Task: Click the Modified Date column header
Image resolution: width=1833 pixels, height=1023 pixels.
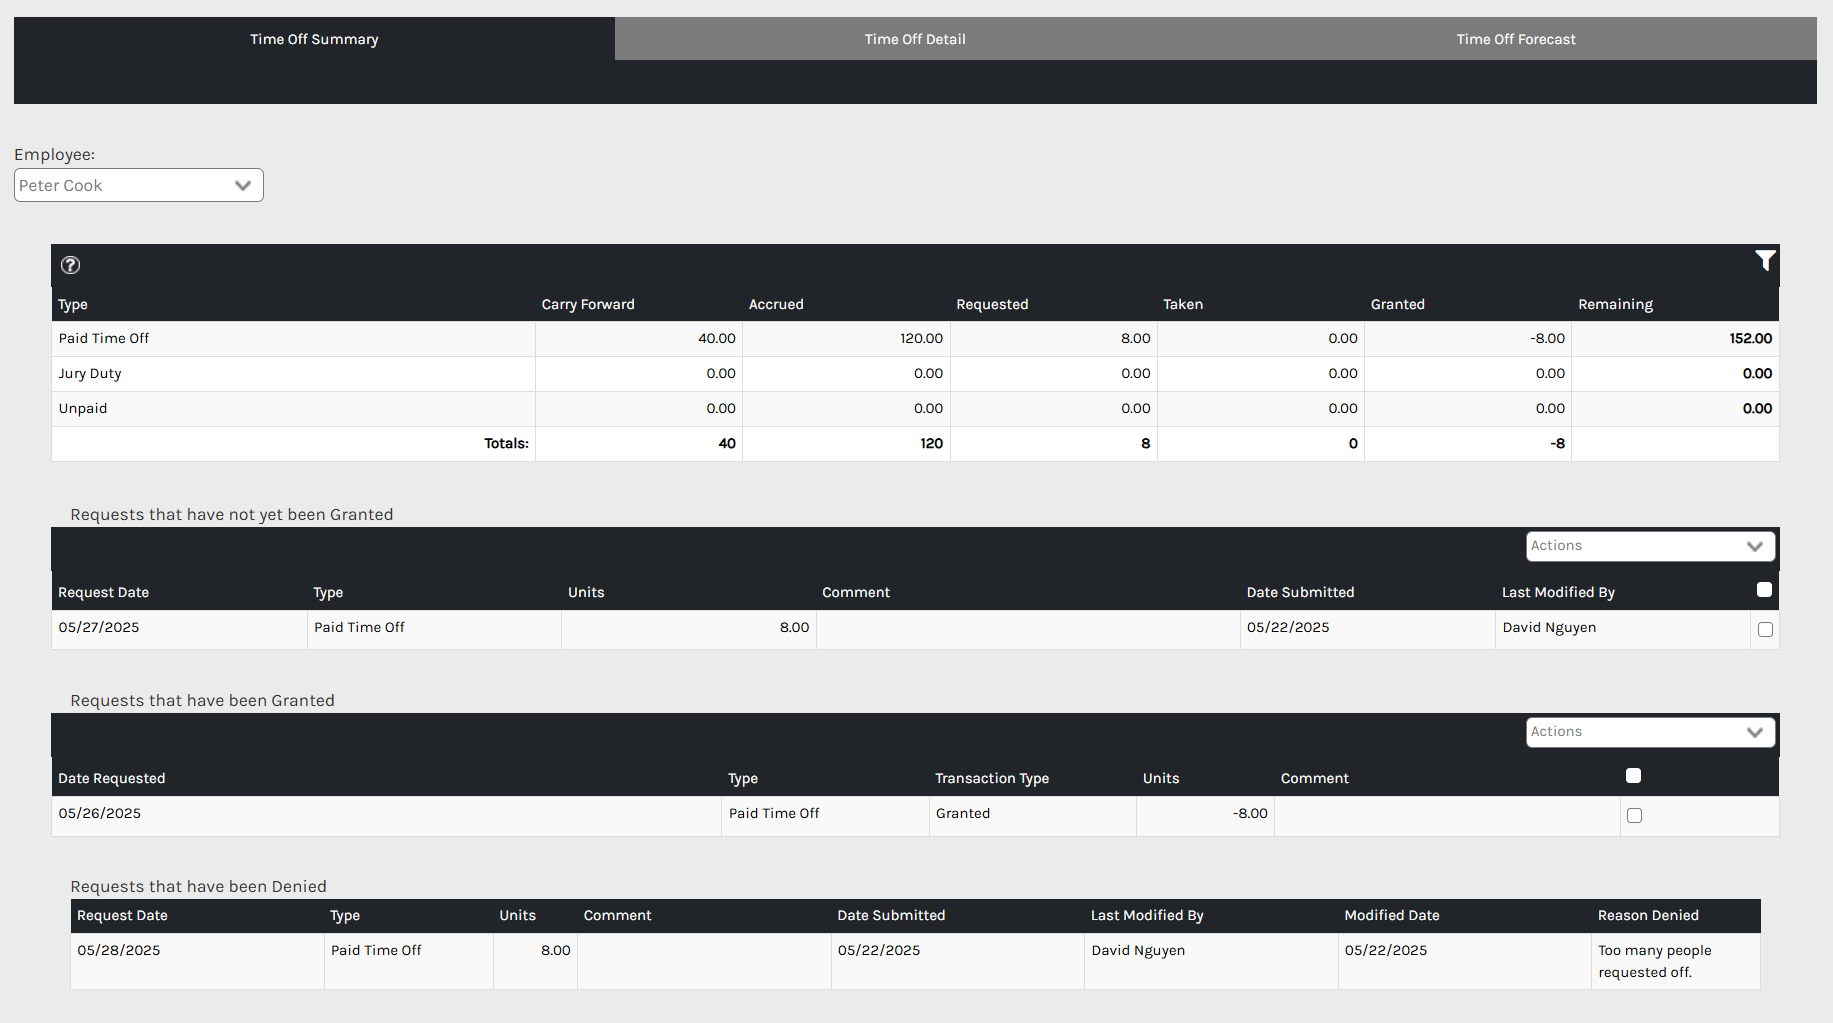Action: (1392, 915)
